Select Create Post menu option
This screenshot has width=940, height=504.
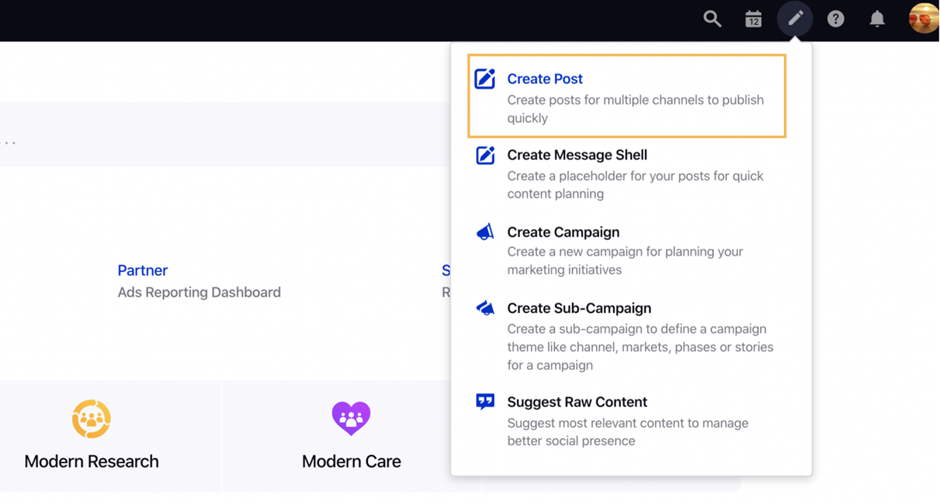click(545, 79)
